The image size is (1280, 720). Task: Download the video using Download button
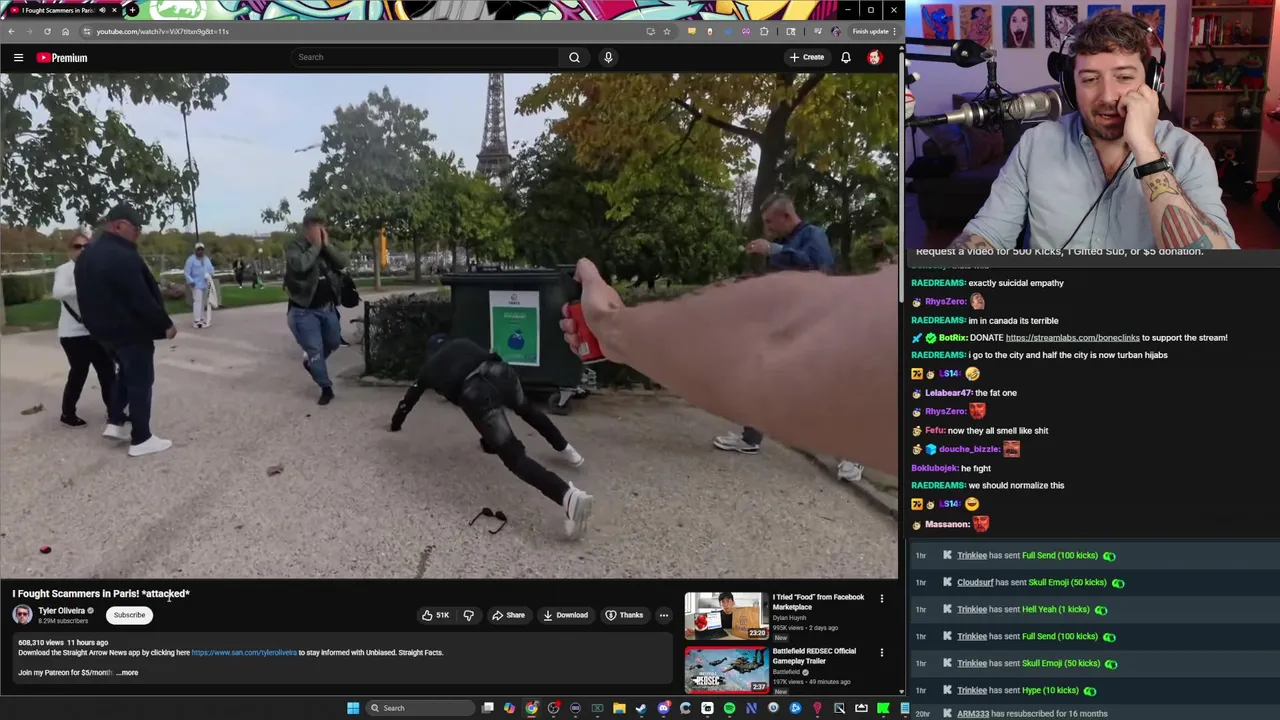pos(566,615)
